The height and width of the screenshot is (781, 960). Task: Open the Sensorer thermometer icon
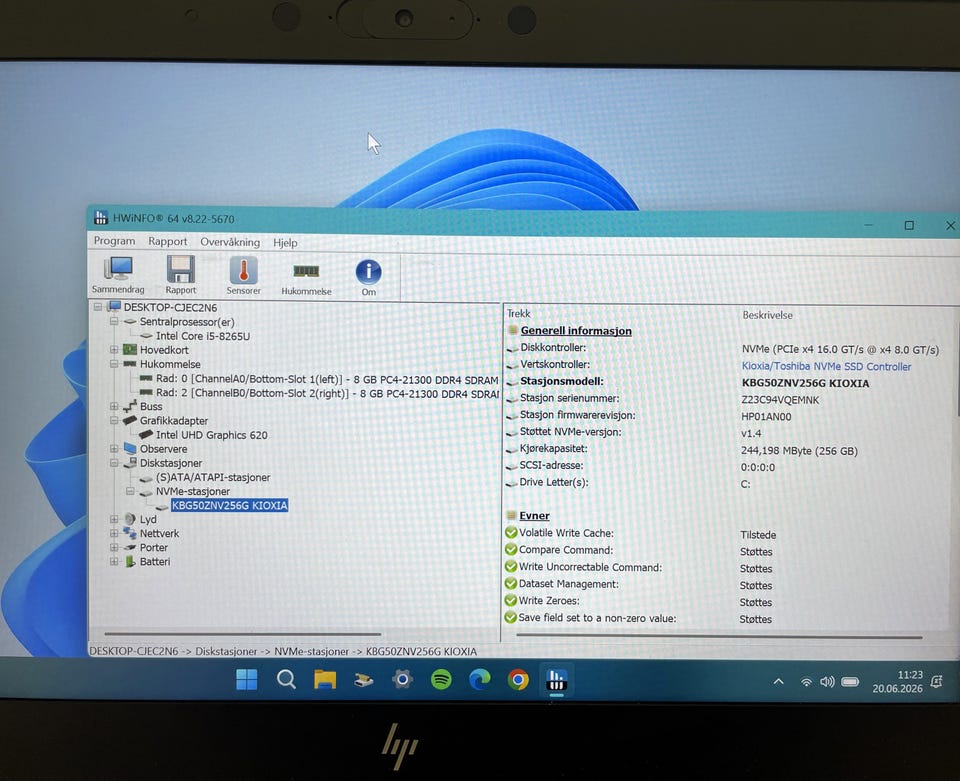pos(244,277)
